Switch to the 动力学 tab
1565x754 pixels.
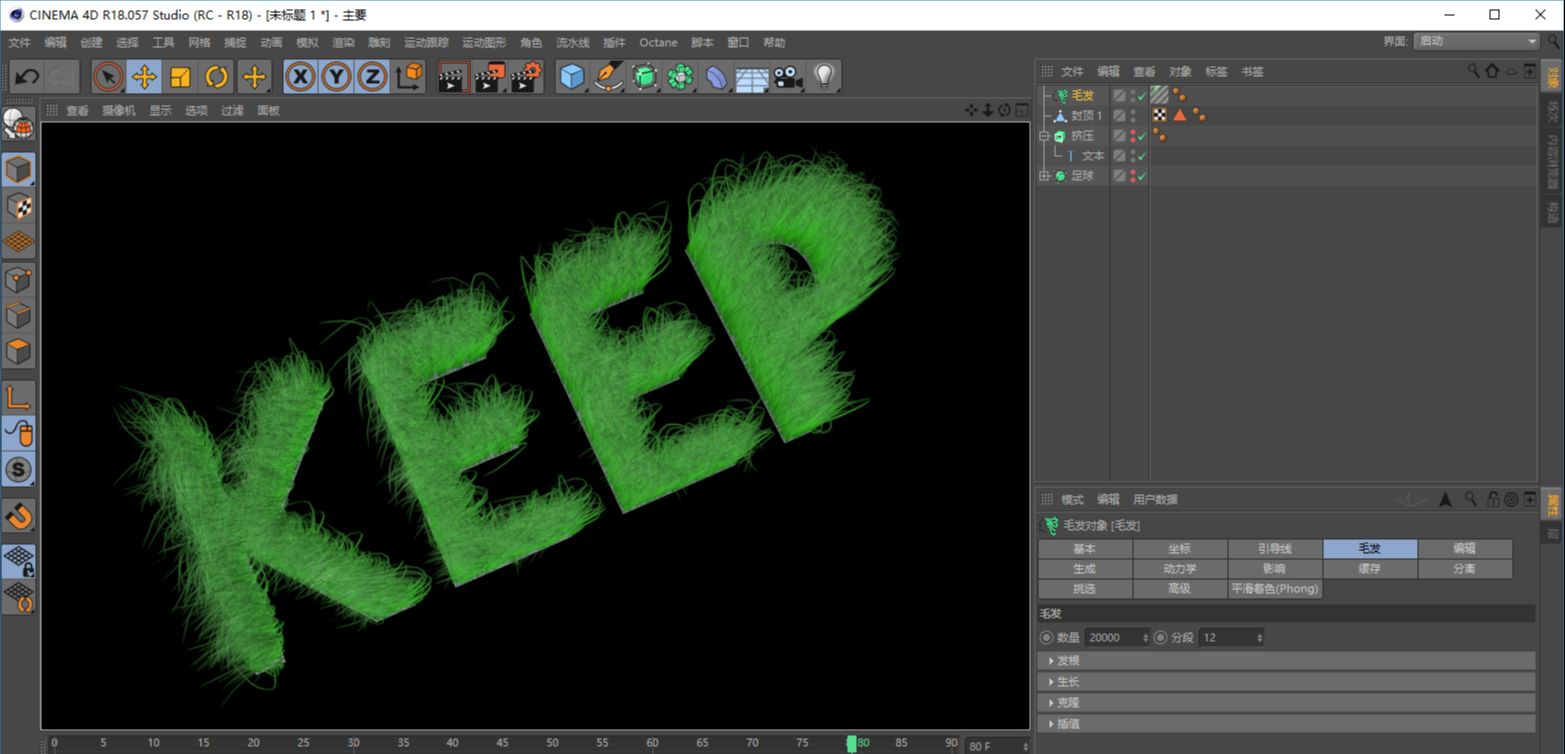(x=1180, y=569)
